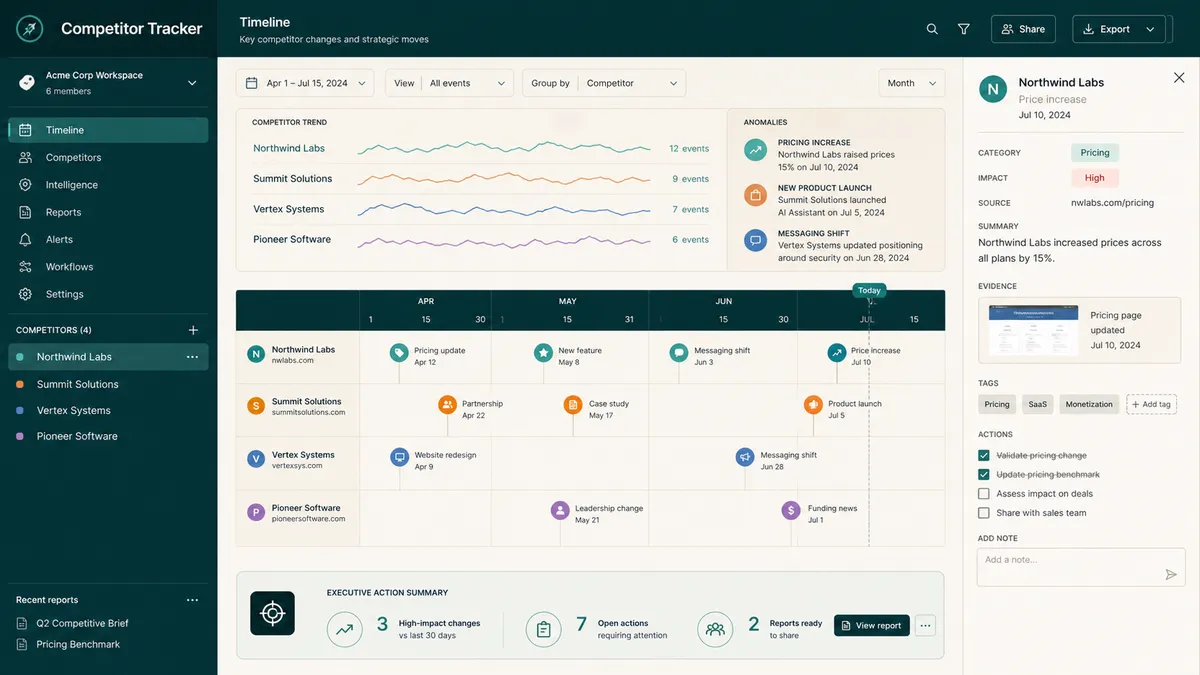Open the nwlabs.com/pricing source link
This screenshot has height=675, width=1200.
coord(1112,203)
